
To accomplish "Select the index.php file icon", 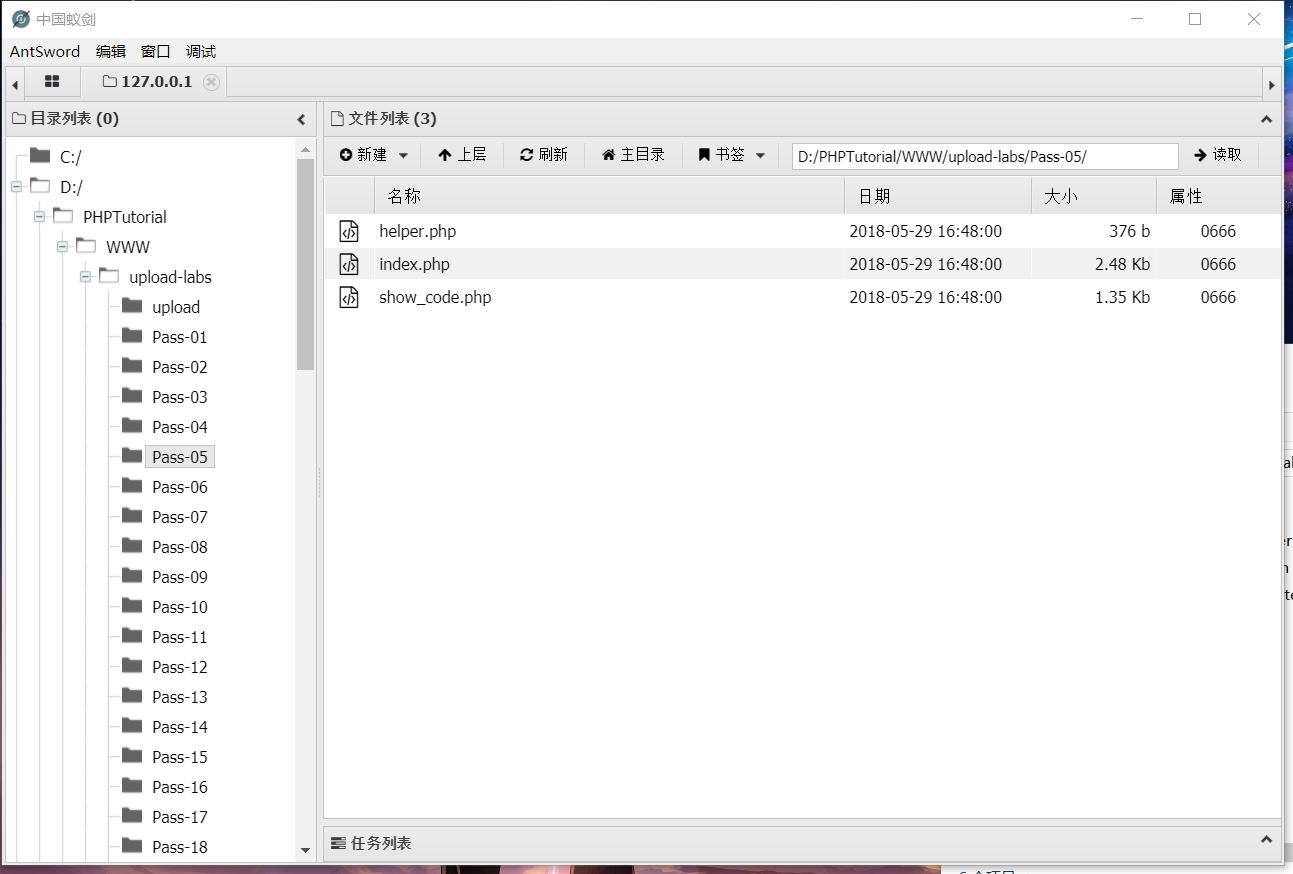I will tap(348, 264).
